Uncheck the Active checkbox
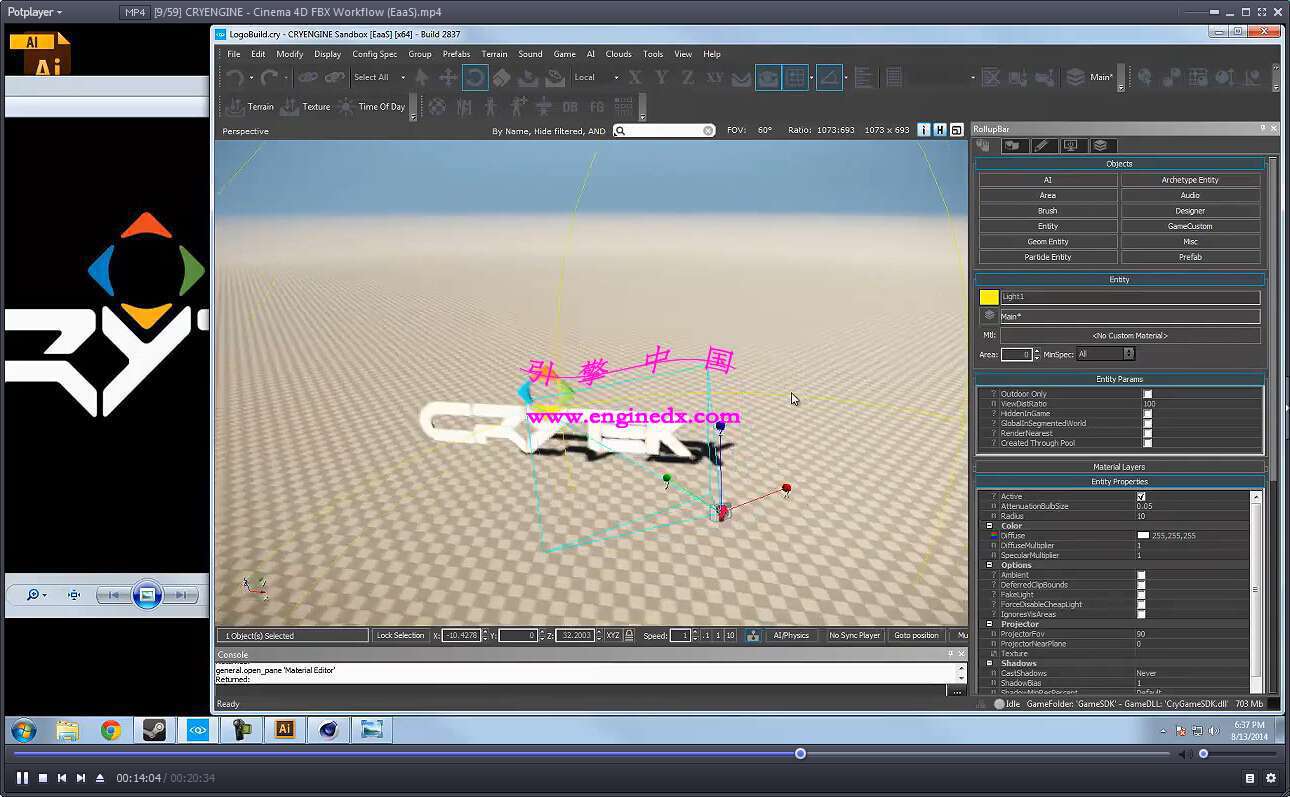1290x797 pixels. click(1141, 496)
